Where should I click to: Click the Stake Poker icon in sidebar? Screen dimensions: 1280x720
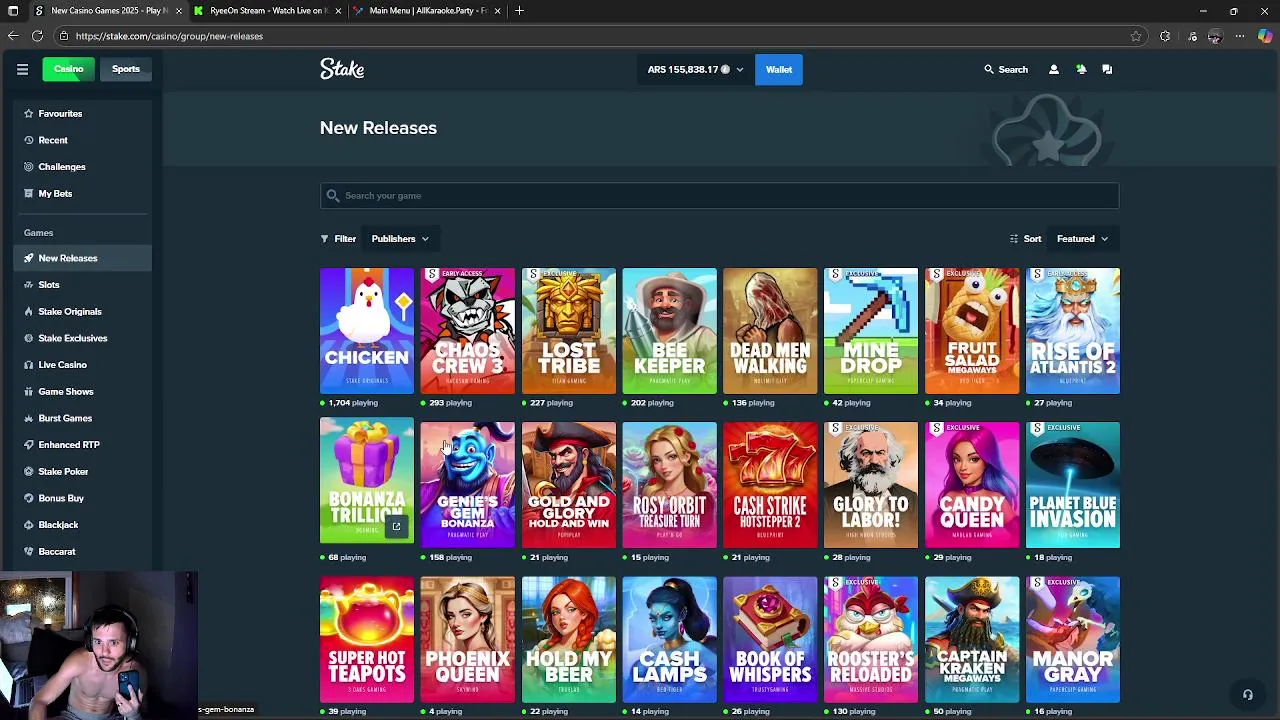[29, 472]
